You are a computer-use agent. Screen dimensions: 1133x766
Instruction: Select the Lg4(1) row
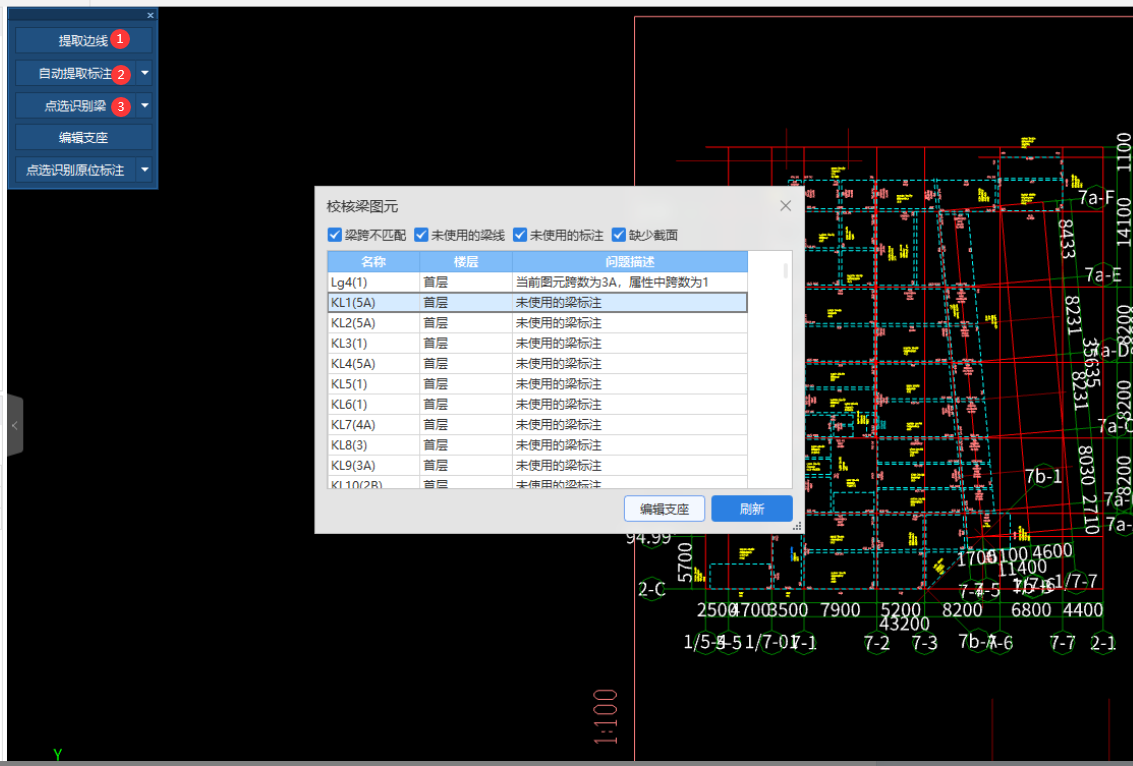click(x=538, y=282)
